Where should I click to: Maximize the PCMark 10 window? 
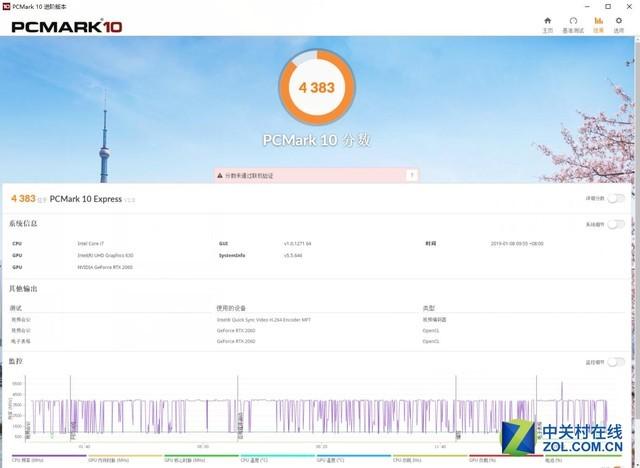[608, 7]
